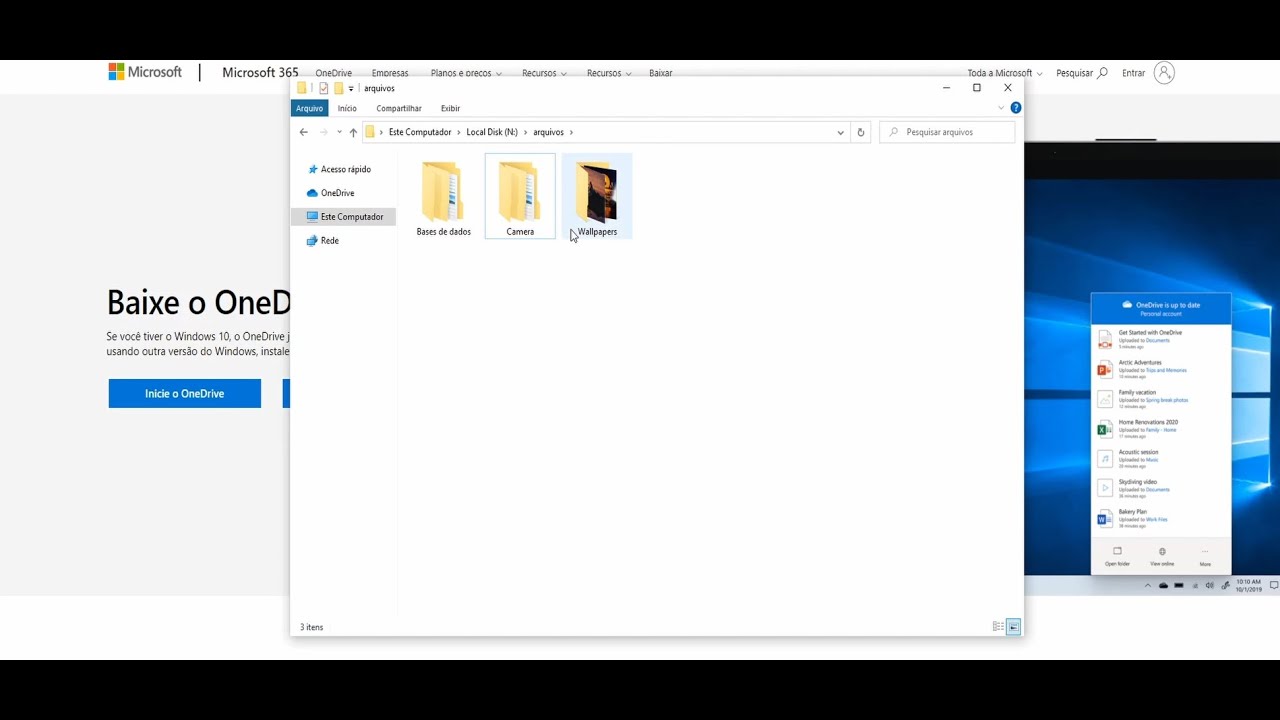
Task: Open the Arquivo ribbon tab
Action: pos(310,108)
